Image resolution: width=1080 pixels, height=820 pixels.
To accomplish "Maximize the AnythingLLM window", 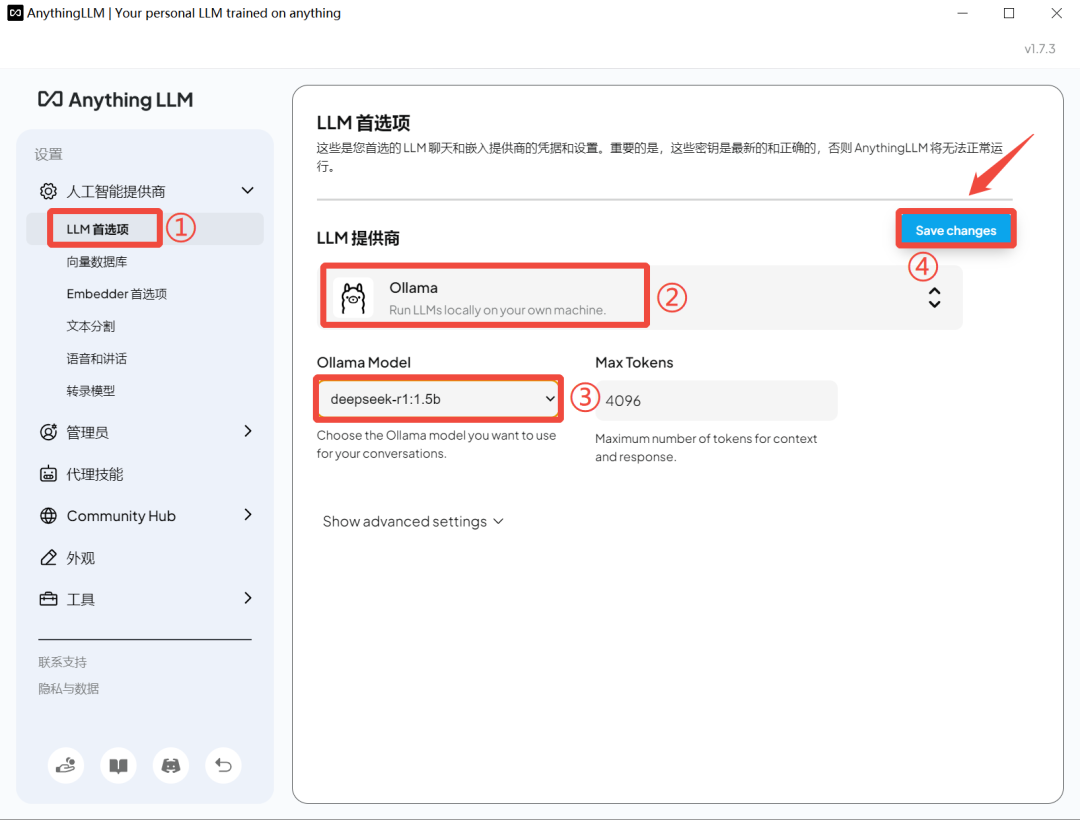I will click(x=1009, y=13).
